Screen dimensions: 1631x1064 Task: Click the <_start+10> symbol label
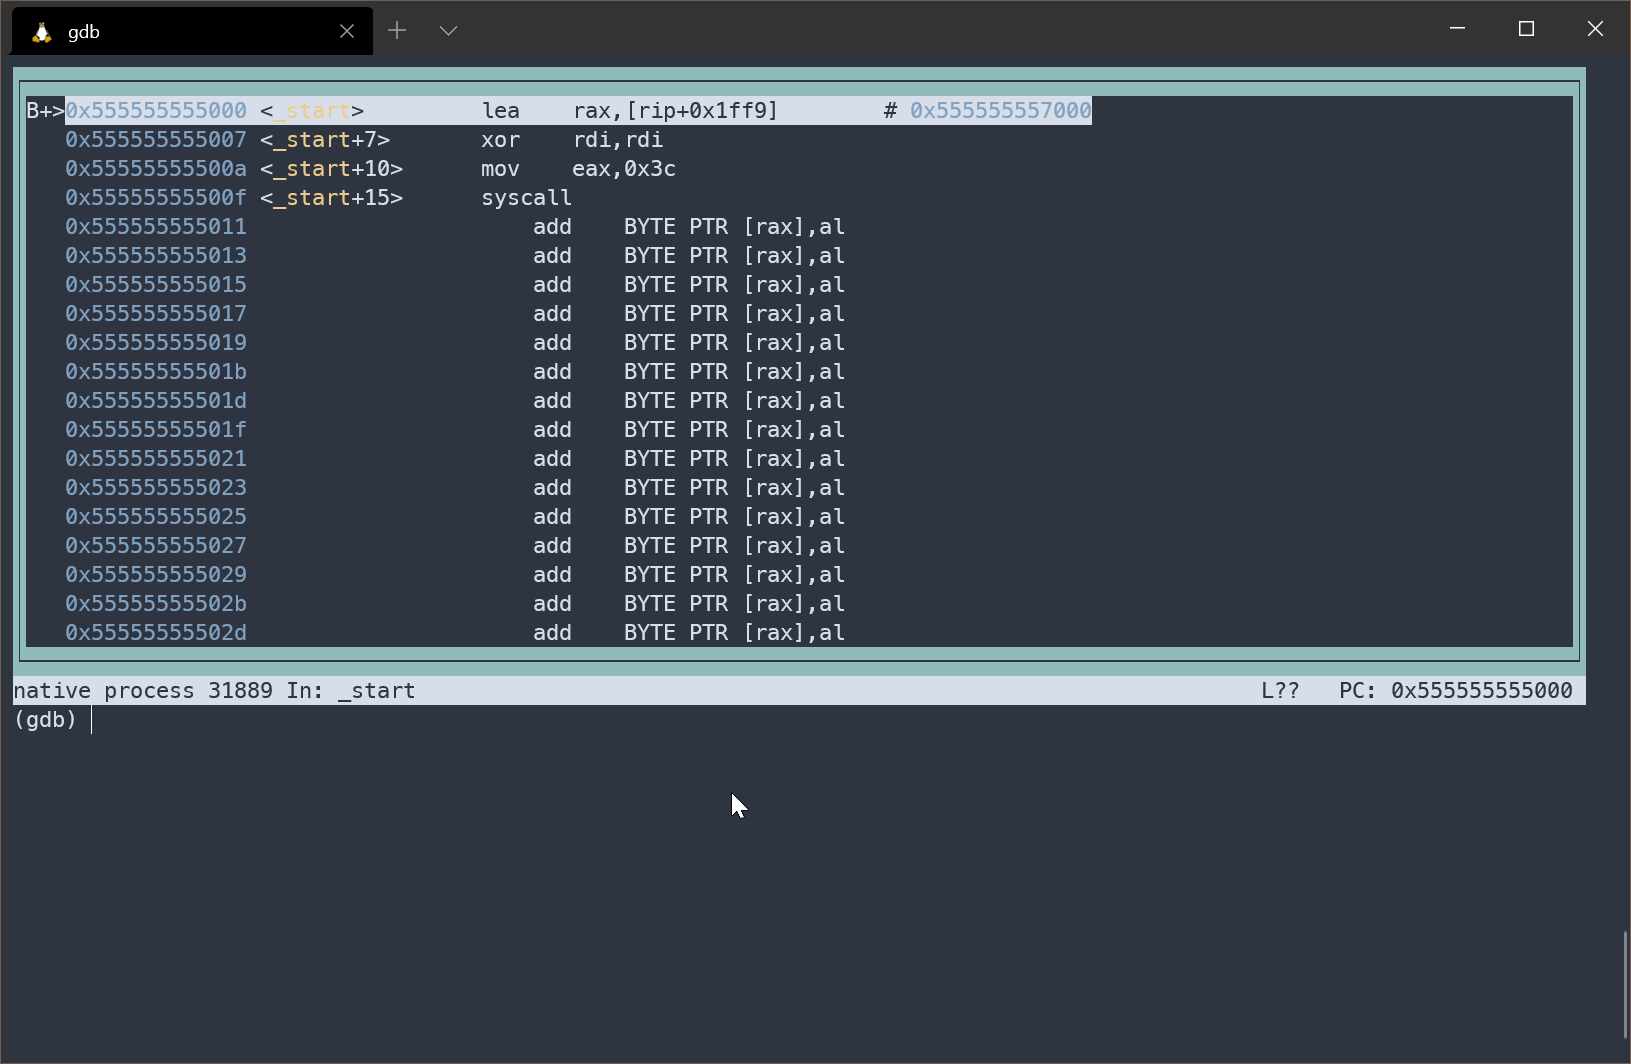click(331, 169)
